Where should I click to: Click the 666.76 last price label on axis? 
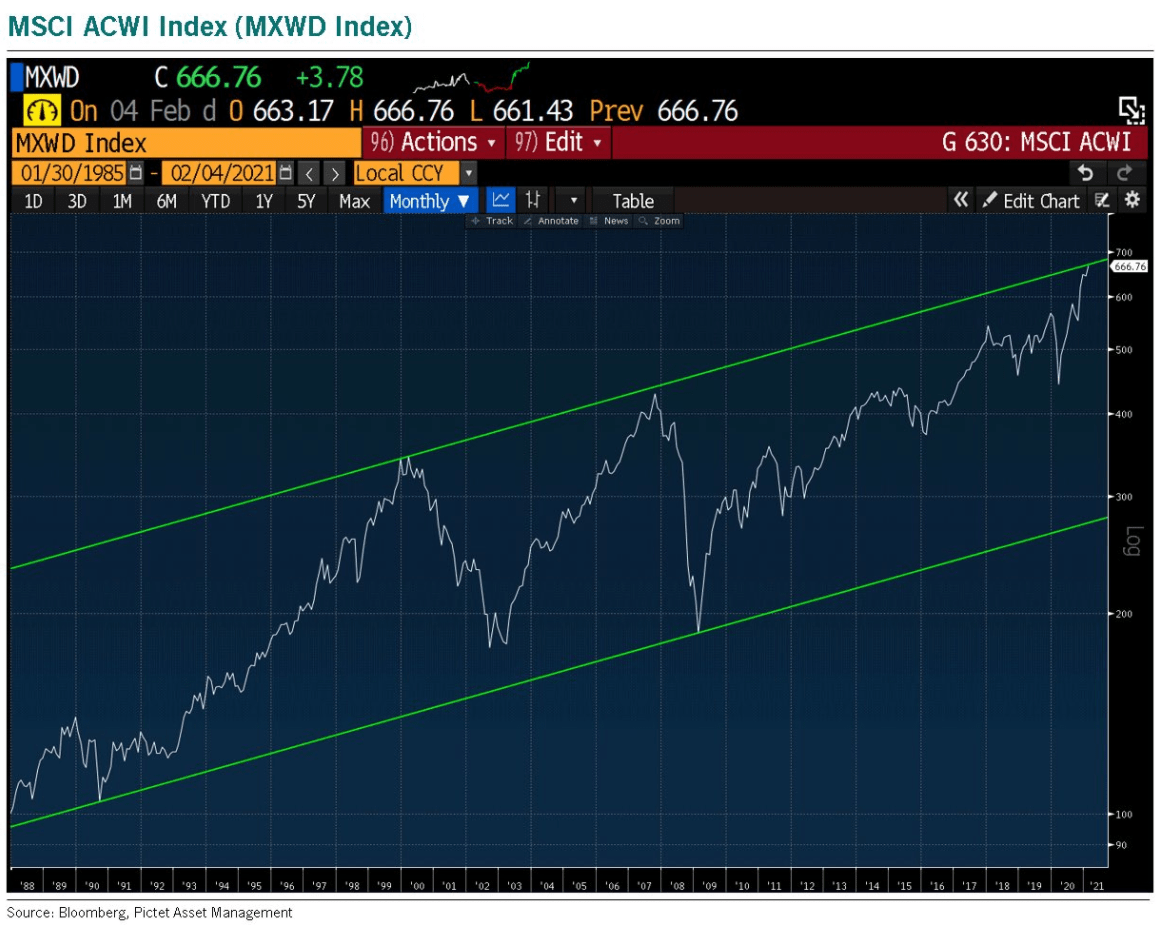[1129, 266]
